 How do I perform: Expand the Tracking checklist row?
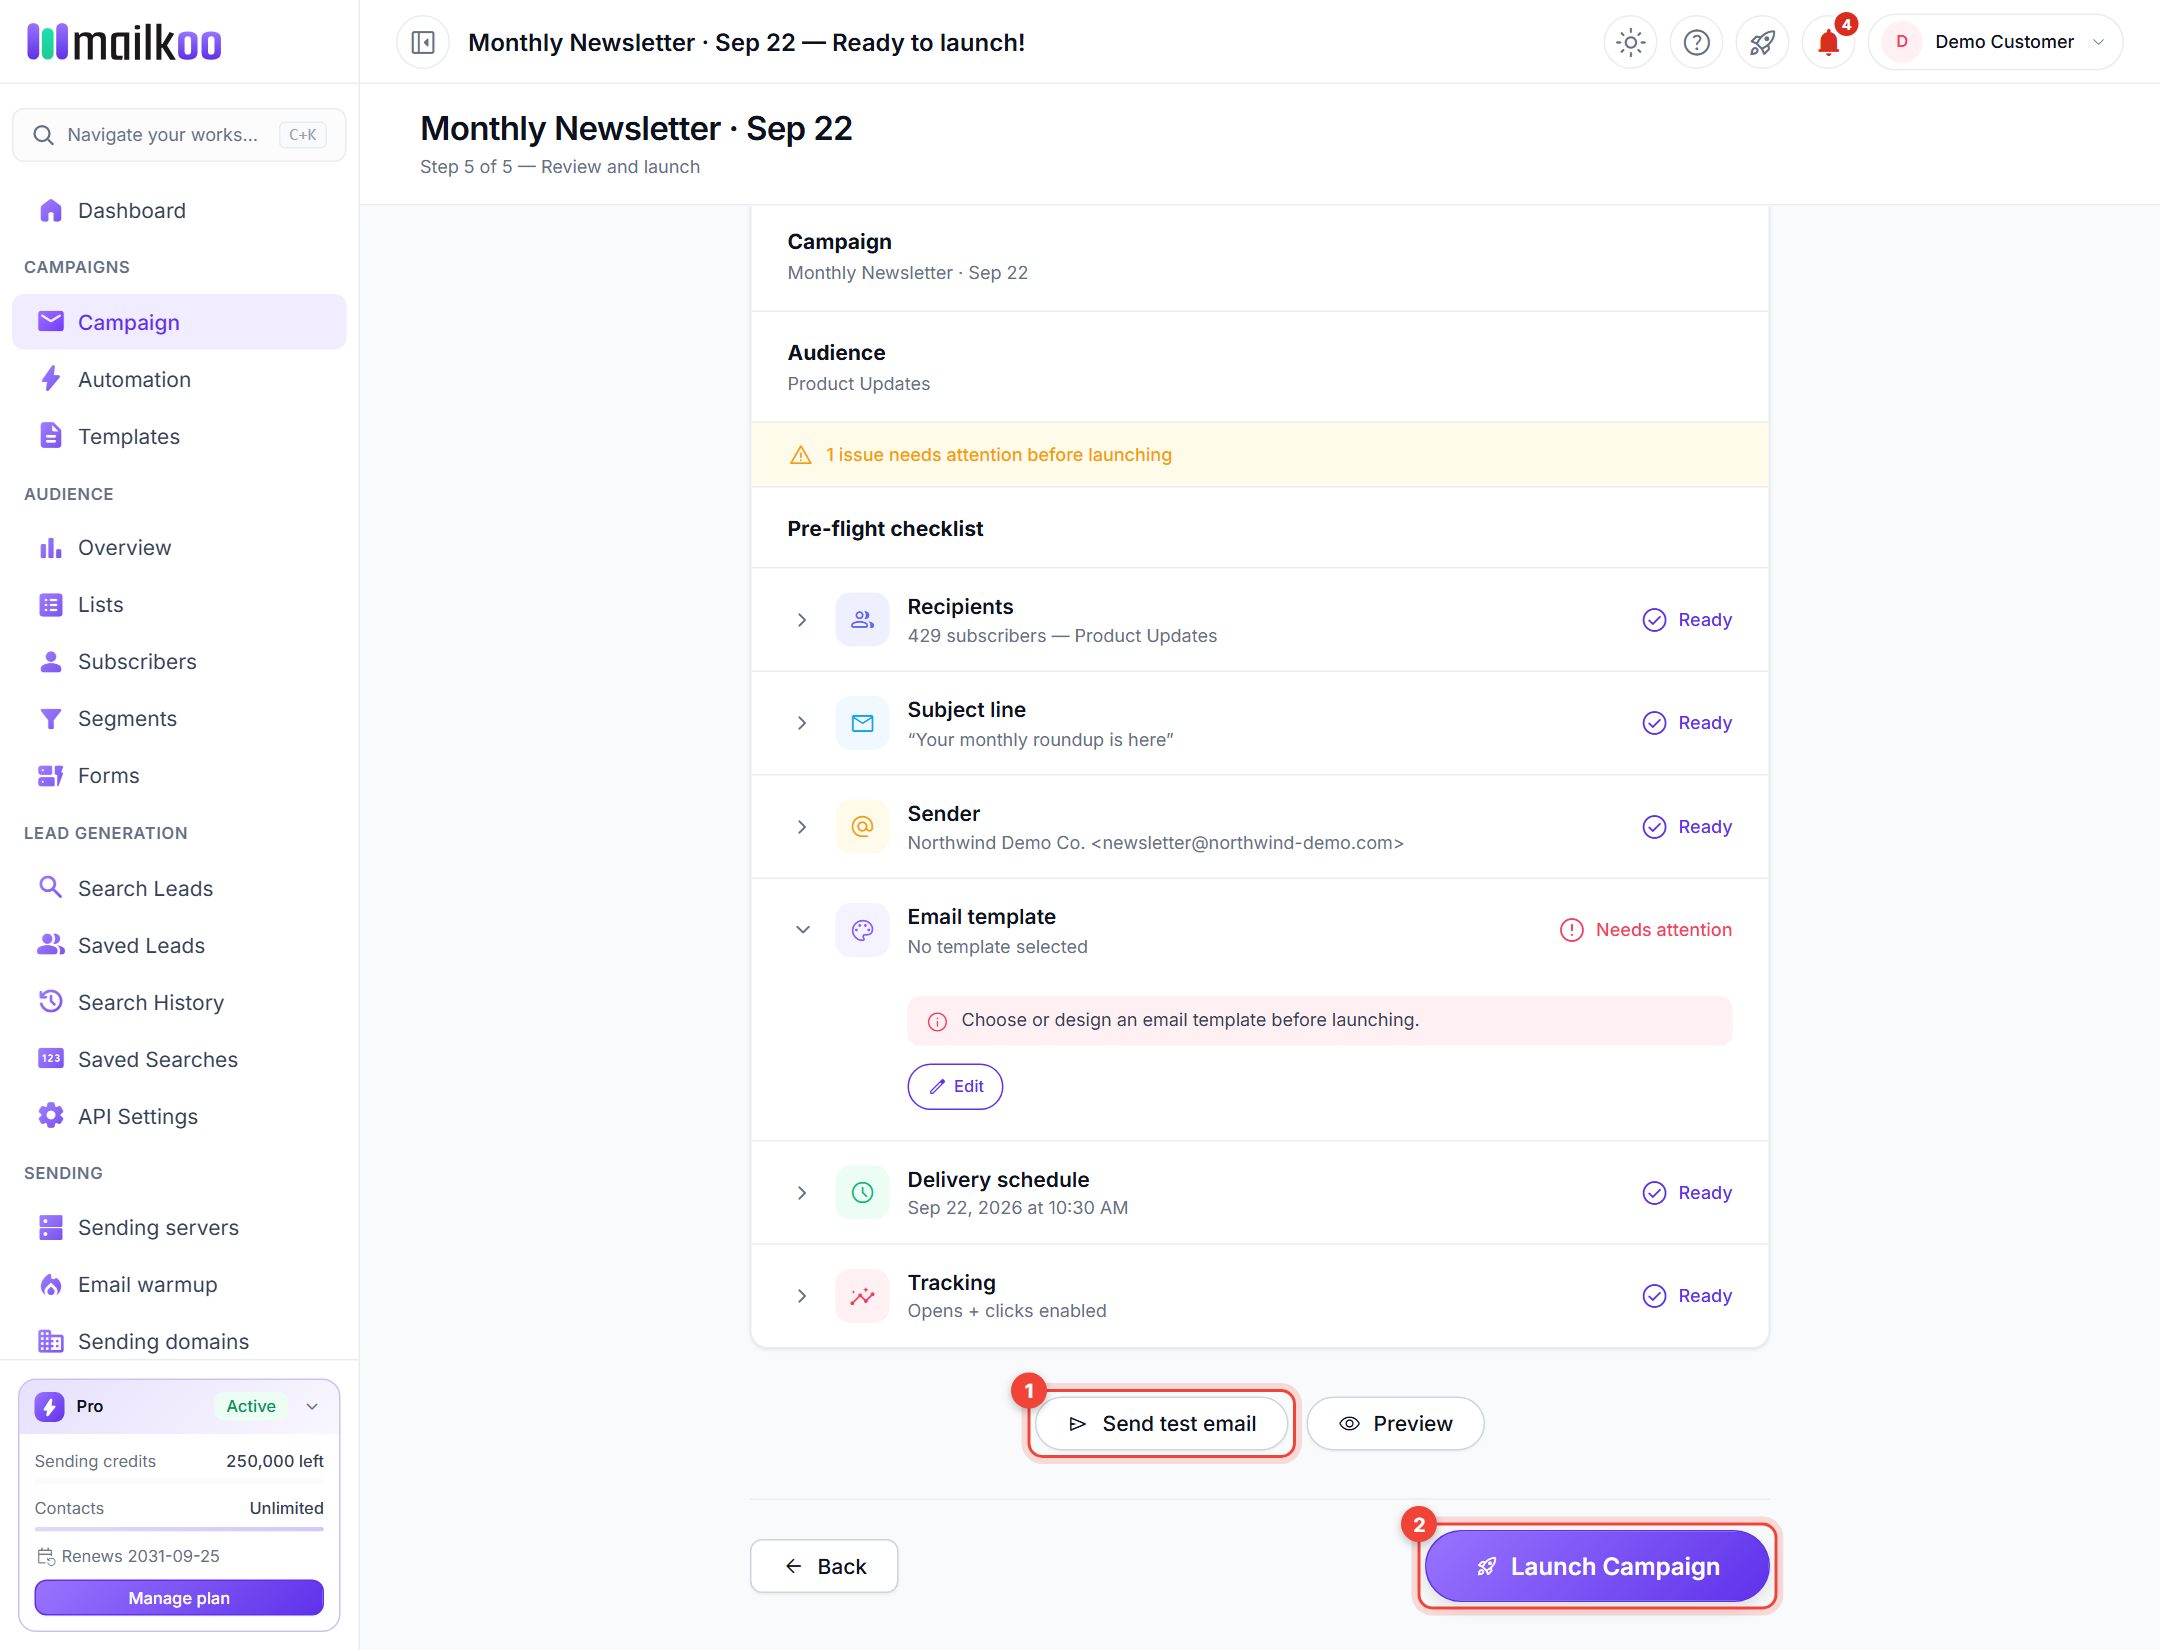click(802, 1296)
